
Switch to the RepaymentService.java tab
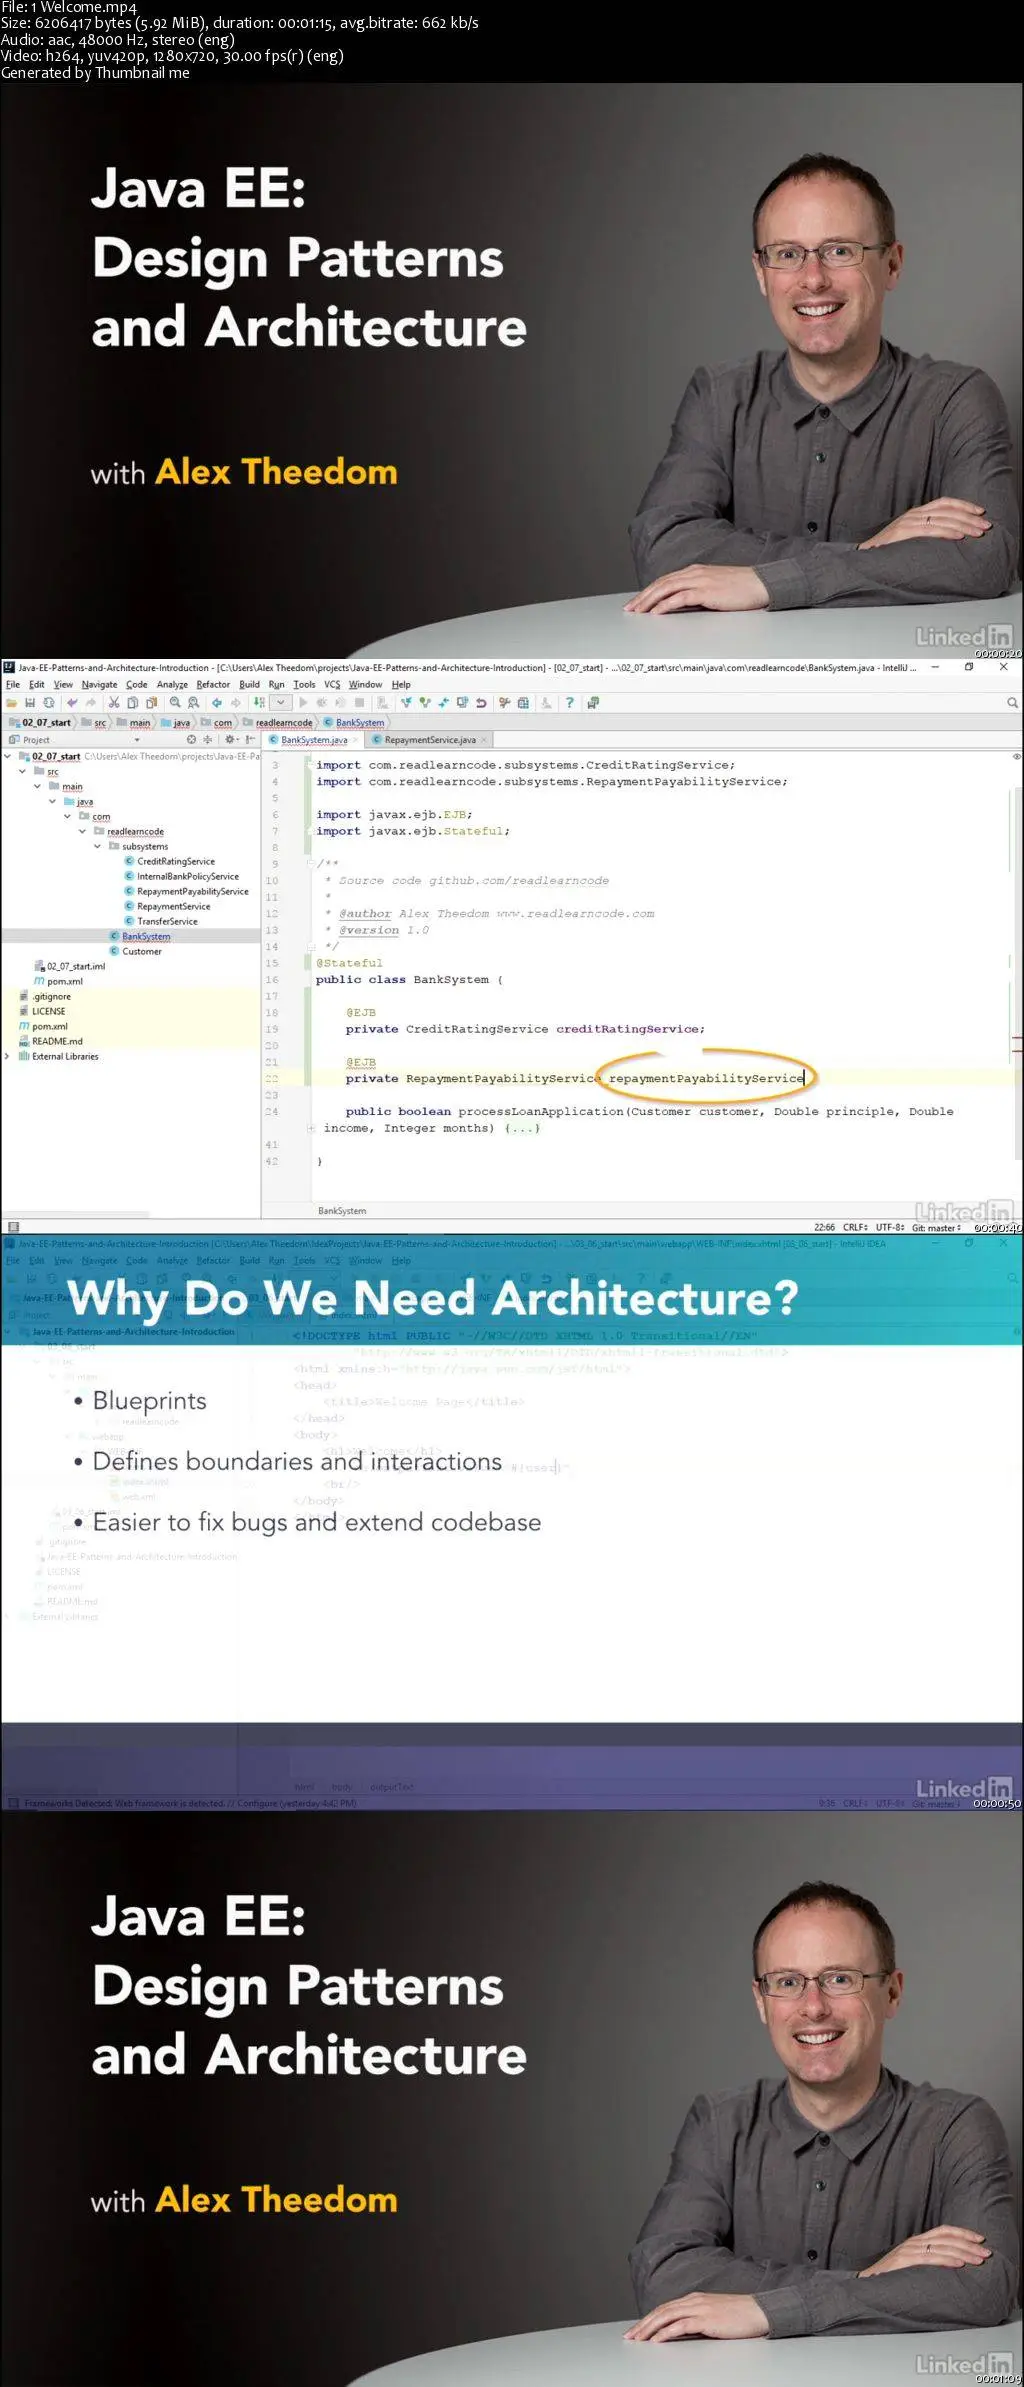click(430, 740)
